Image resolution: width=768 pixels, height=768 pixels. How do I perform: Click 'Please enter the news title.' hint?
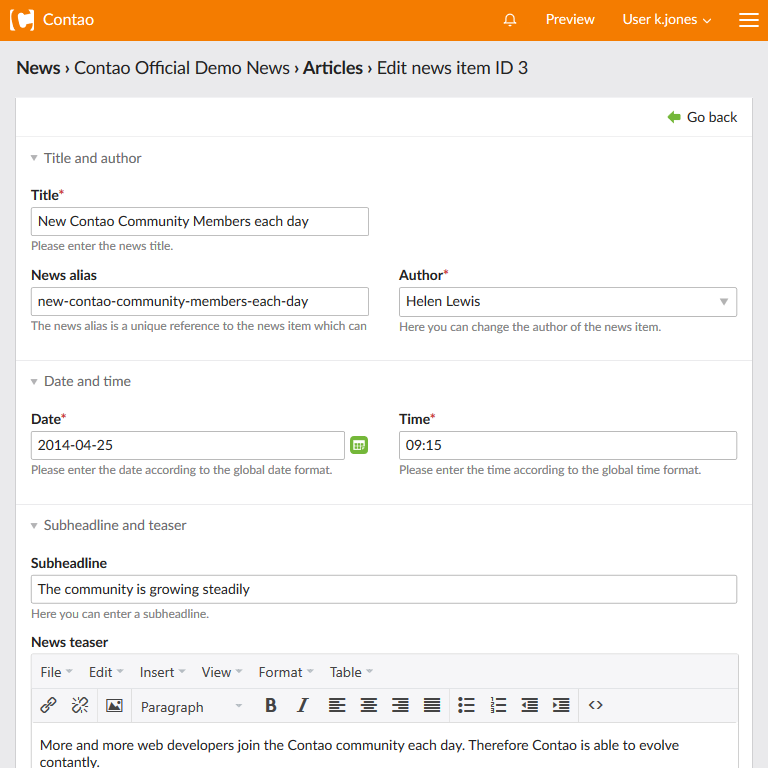102,246
